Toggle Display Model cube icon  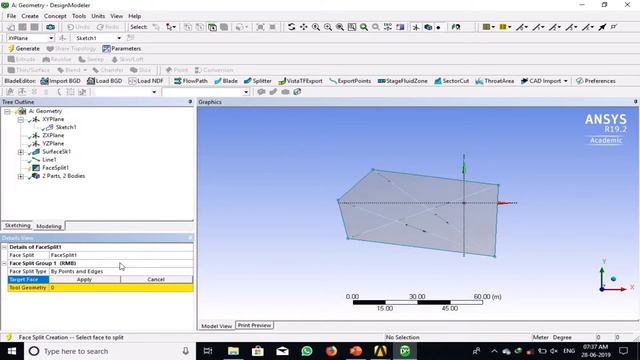428,27
